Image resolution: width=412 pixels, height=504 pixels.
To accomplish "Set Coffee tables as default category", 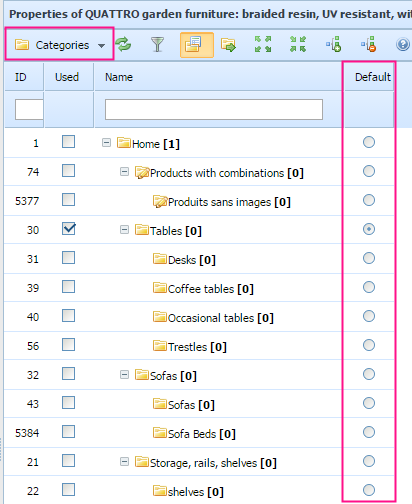I will 369,287.
